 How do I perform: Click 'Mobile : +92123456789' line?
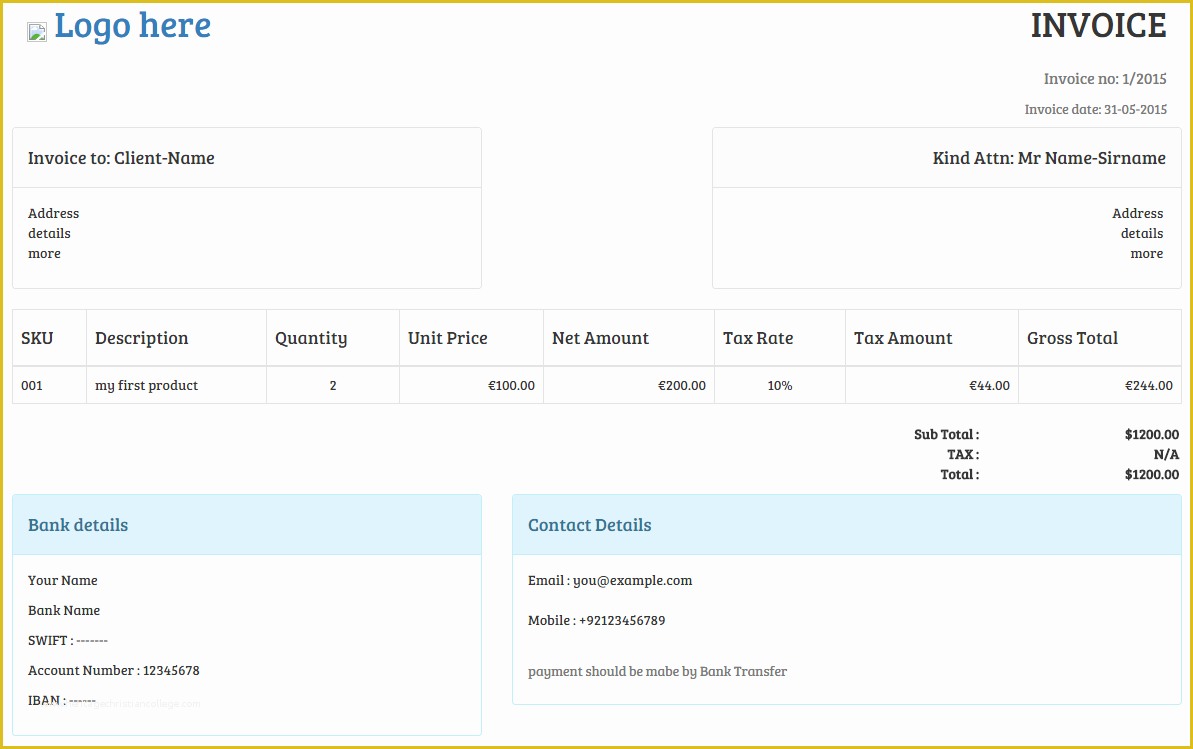596,620
